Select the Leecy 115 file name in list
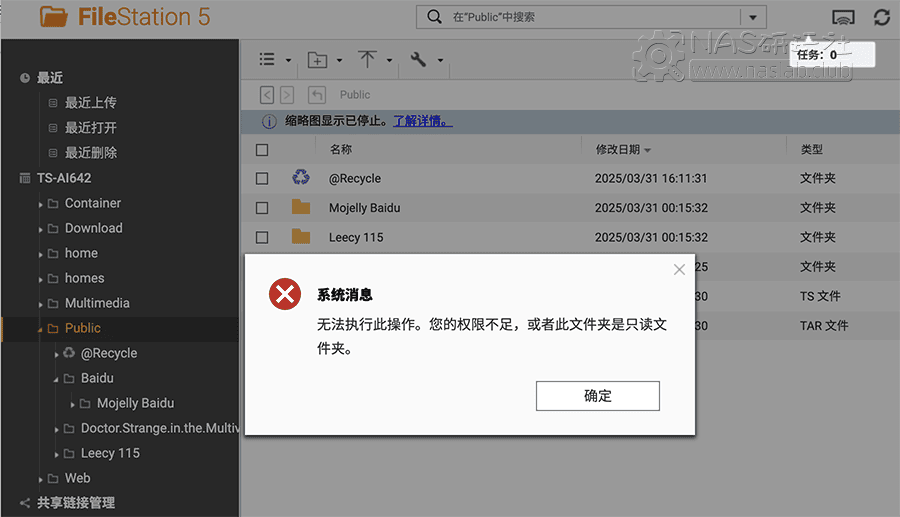The width and height of the screenshot is (900, 517). (x=356, y=237)
